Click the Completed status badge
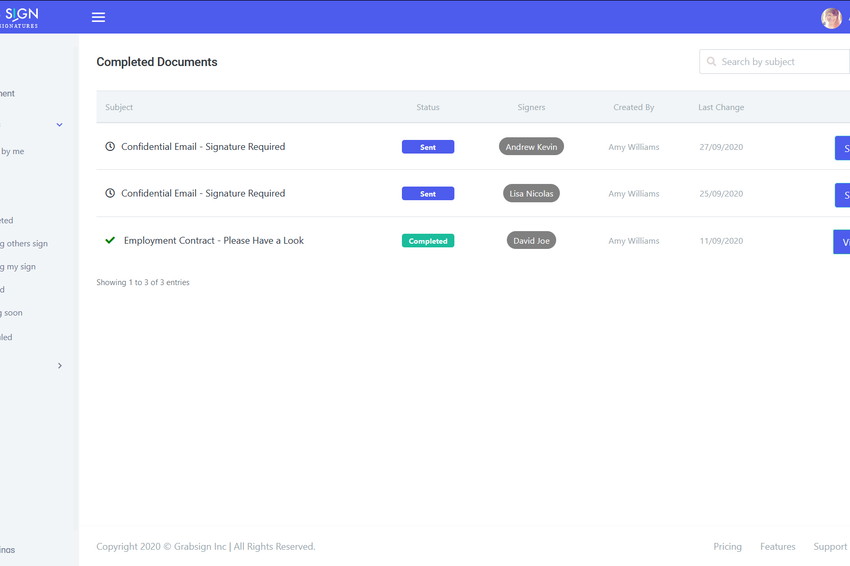The width and height of the screenshot is (850, 566). pos(428,241)
